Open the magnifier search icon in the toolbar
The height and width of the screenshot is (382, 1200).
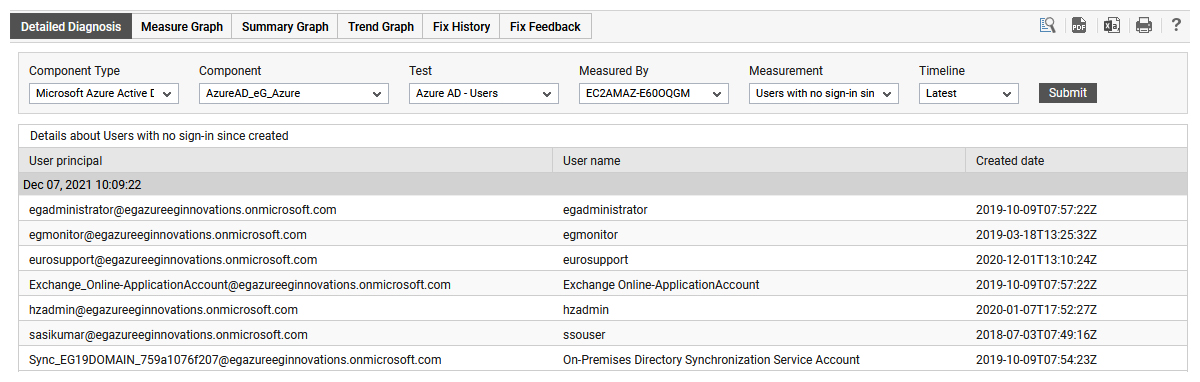pos(1048,26)
